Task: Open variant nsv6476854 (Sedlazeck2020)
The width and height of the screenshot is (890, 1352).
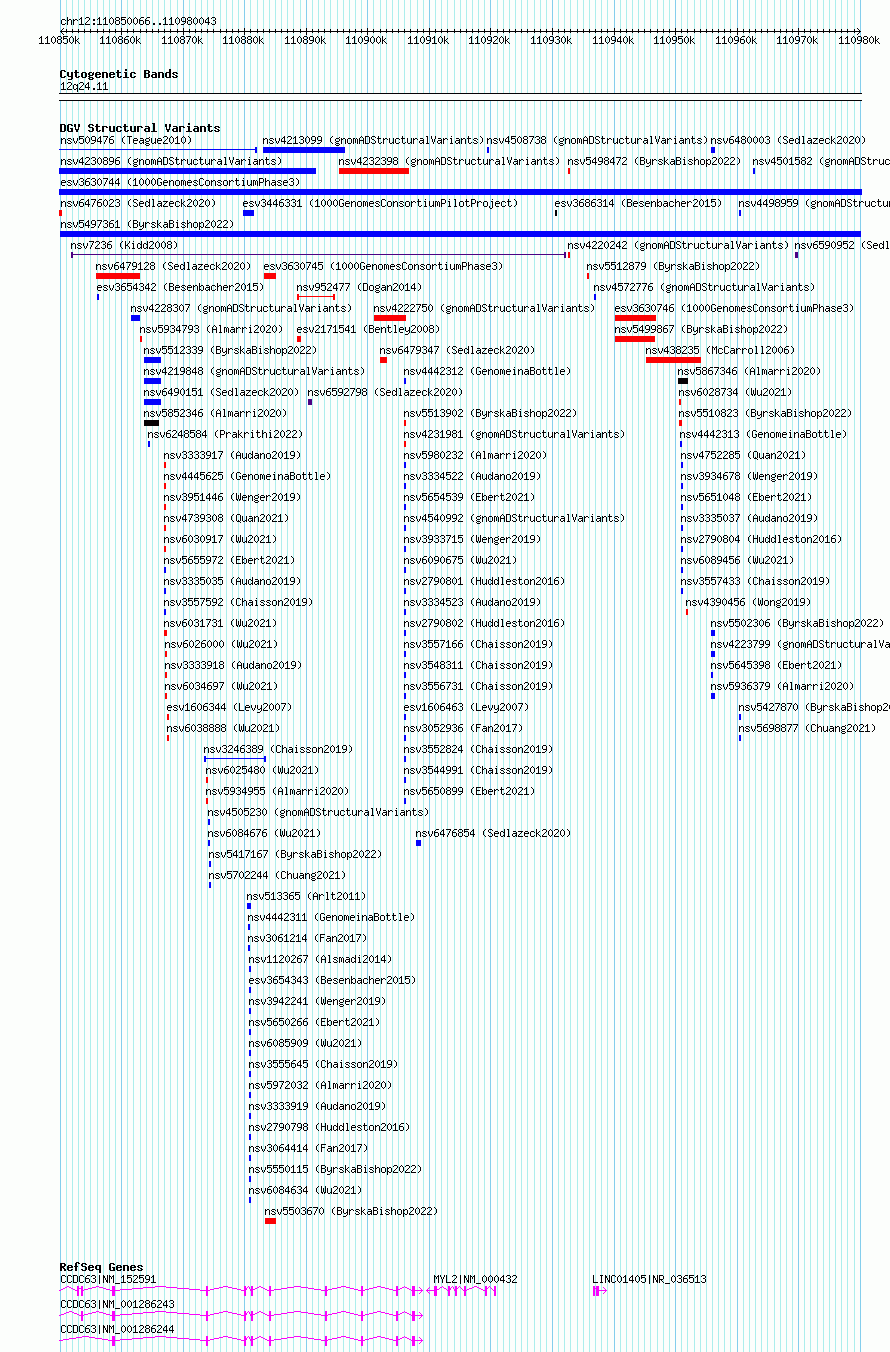Action: coord(493,833)
